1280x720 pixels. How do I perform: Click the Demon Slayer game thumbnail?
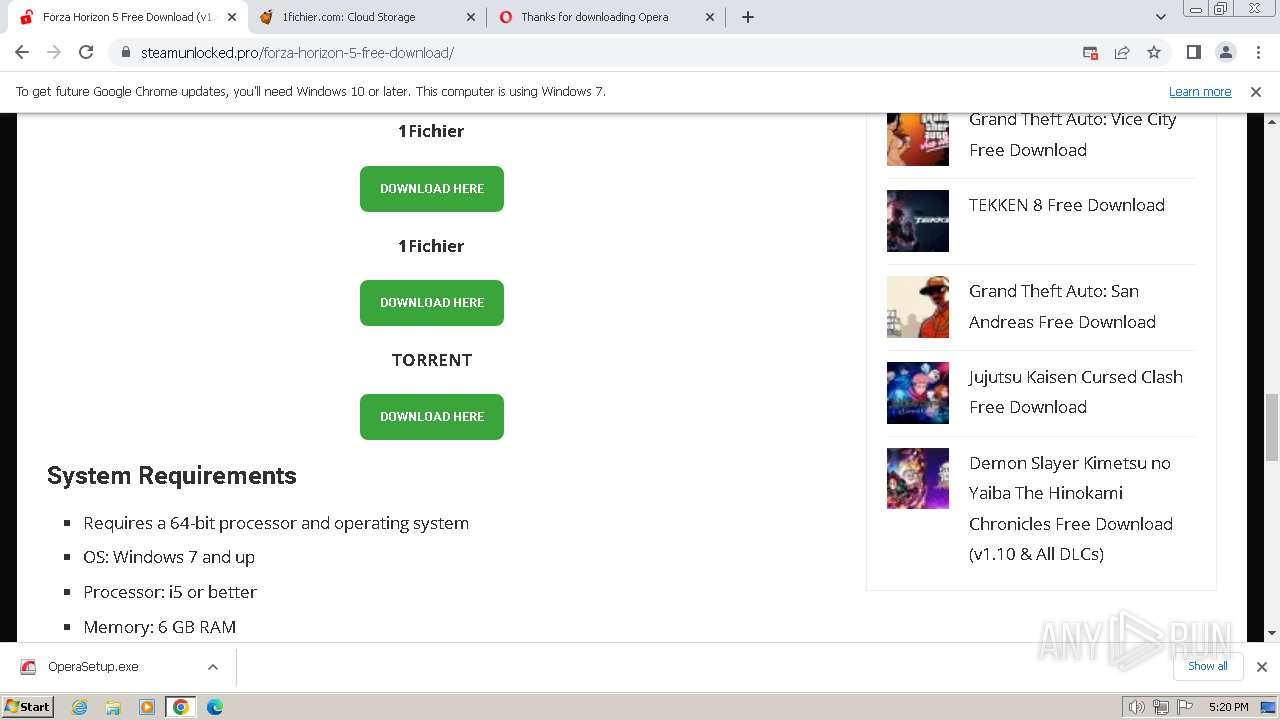(918, 479)
